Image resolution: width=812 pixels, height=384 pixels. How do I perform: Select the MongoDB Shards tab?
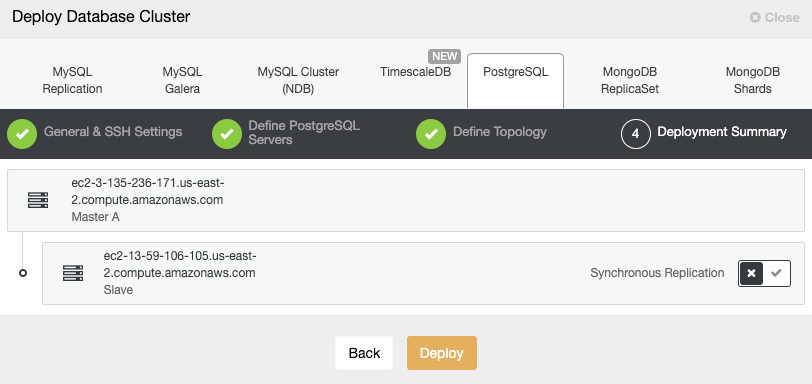click(752, 80)
